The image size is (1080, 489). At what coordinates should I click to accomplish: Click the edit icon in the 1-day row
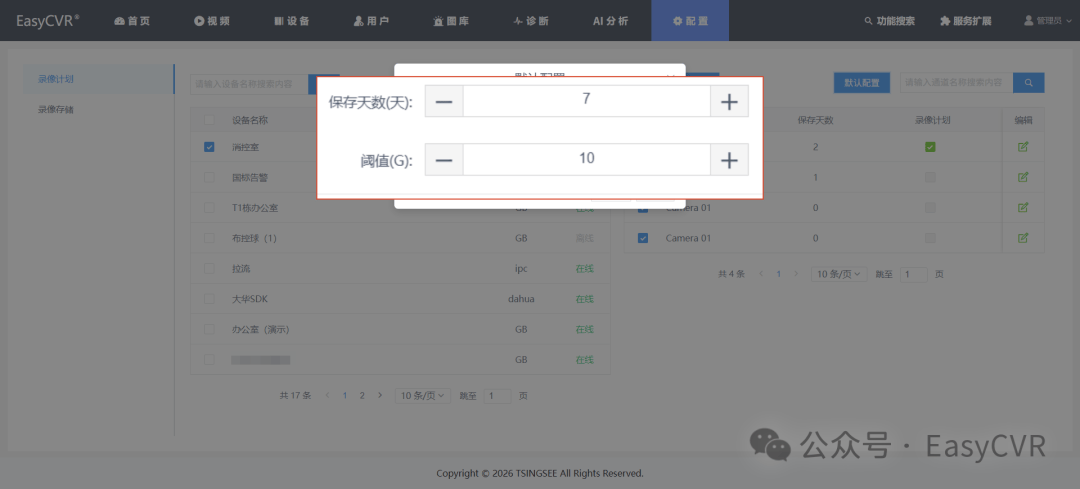pos(1023,177)
